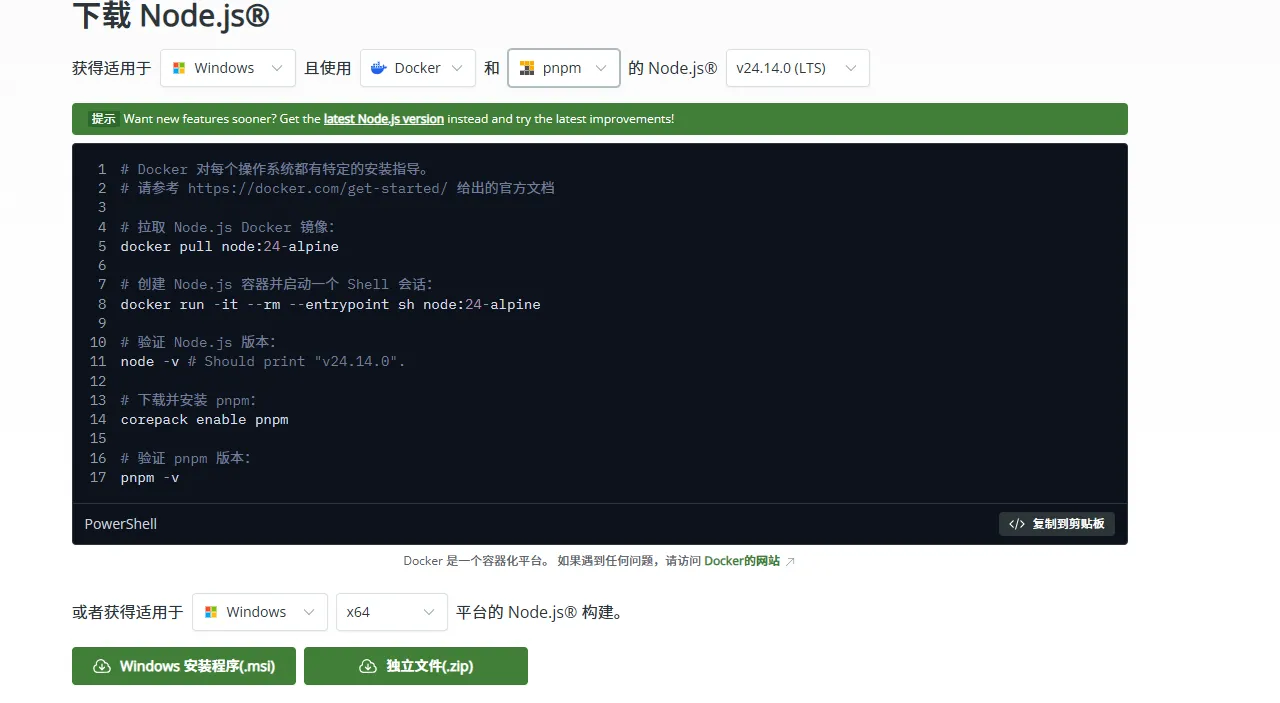The height and width of the screenshot is (703, 1280).
Task: Click the download icon on the ZIP button
Action: (368, 666)
